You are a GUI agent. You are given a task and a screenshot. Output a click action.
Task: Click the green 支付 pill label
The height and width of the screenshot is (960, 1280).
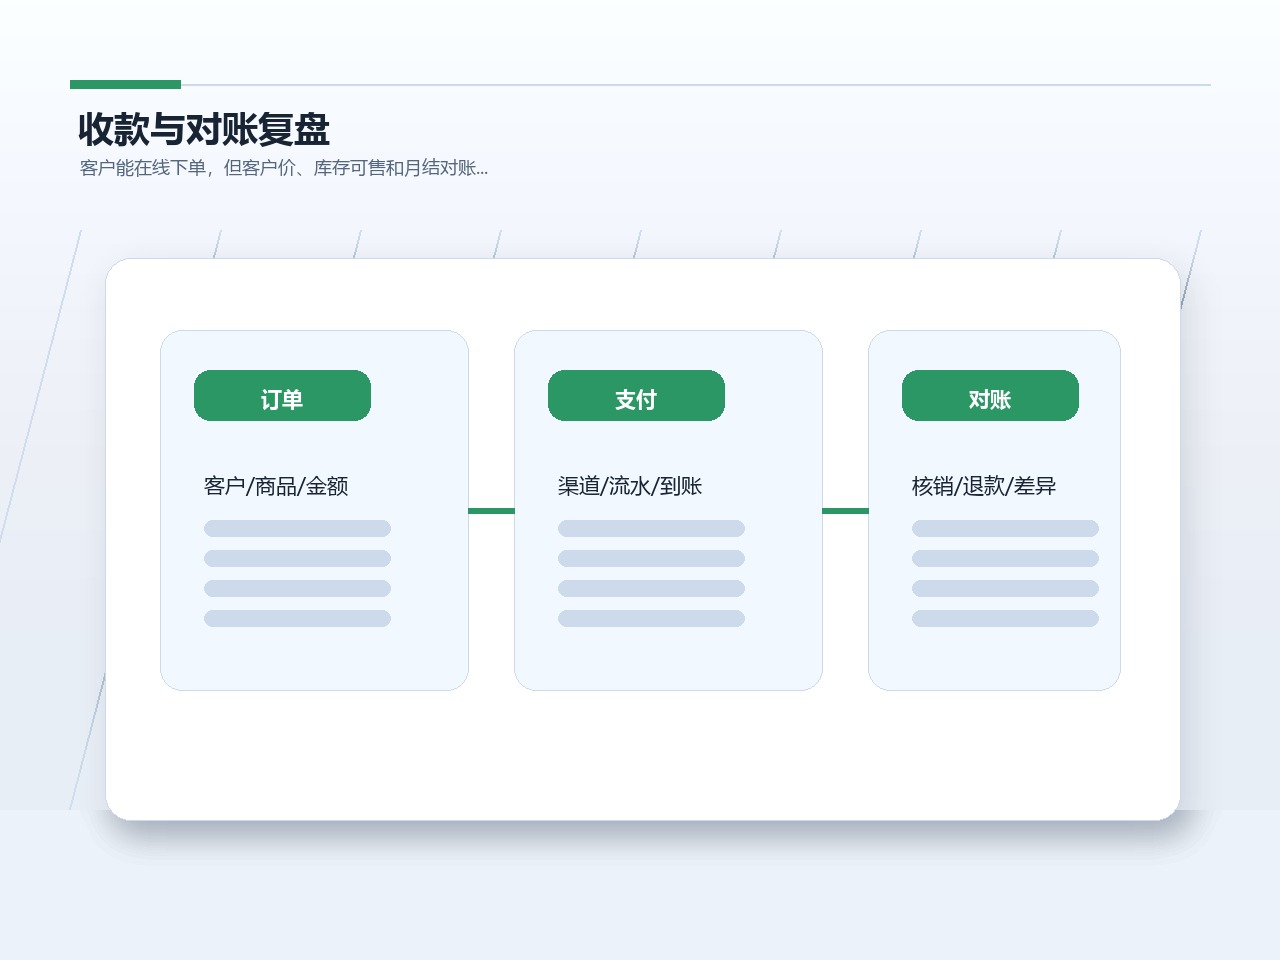[x=636, y=396]
